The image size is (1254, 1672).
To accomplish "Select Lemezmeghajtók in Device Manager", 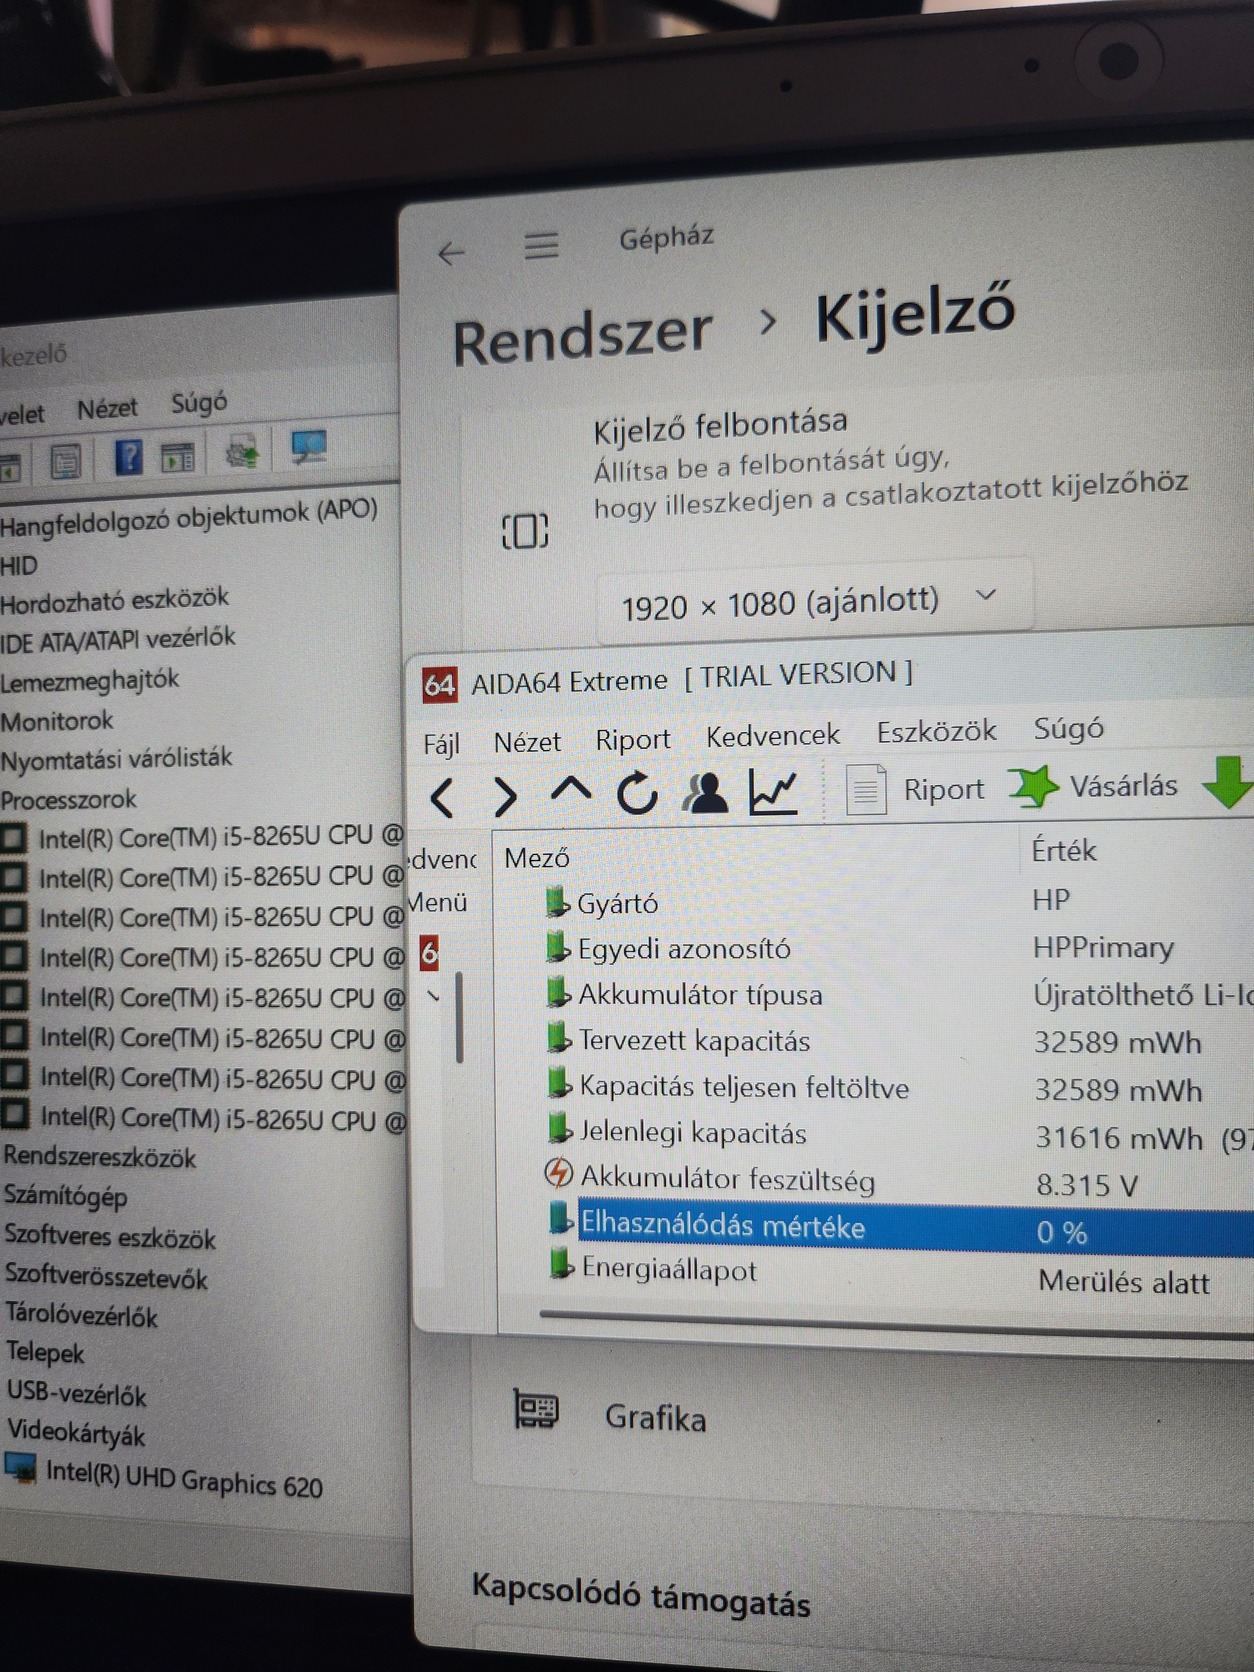I will (x=90, y=681).
